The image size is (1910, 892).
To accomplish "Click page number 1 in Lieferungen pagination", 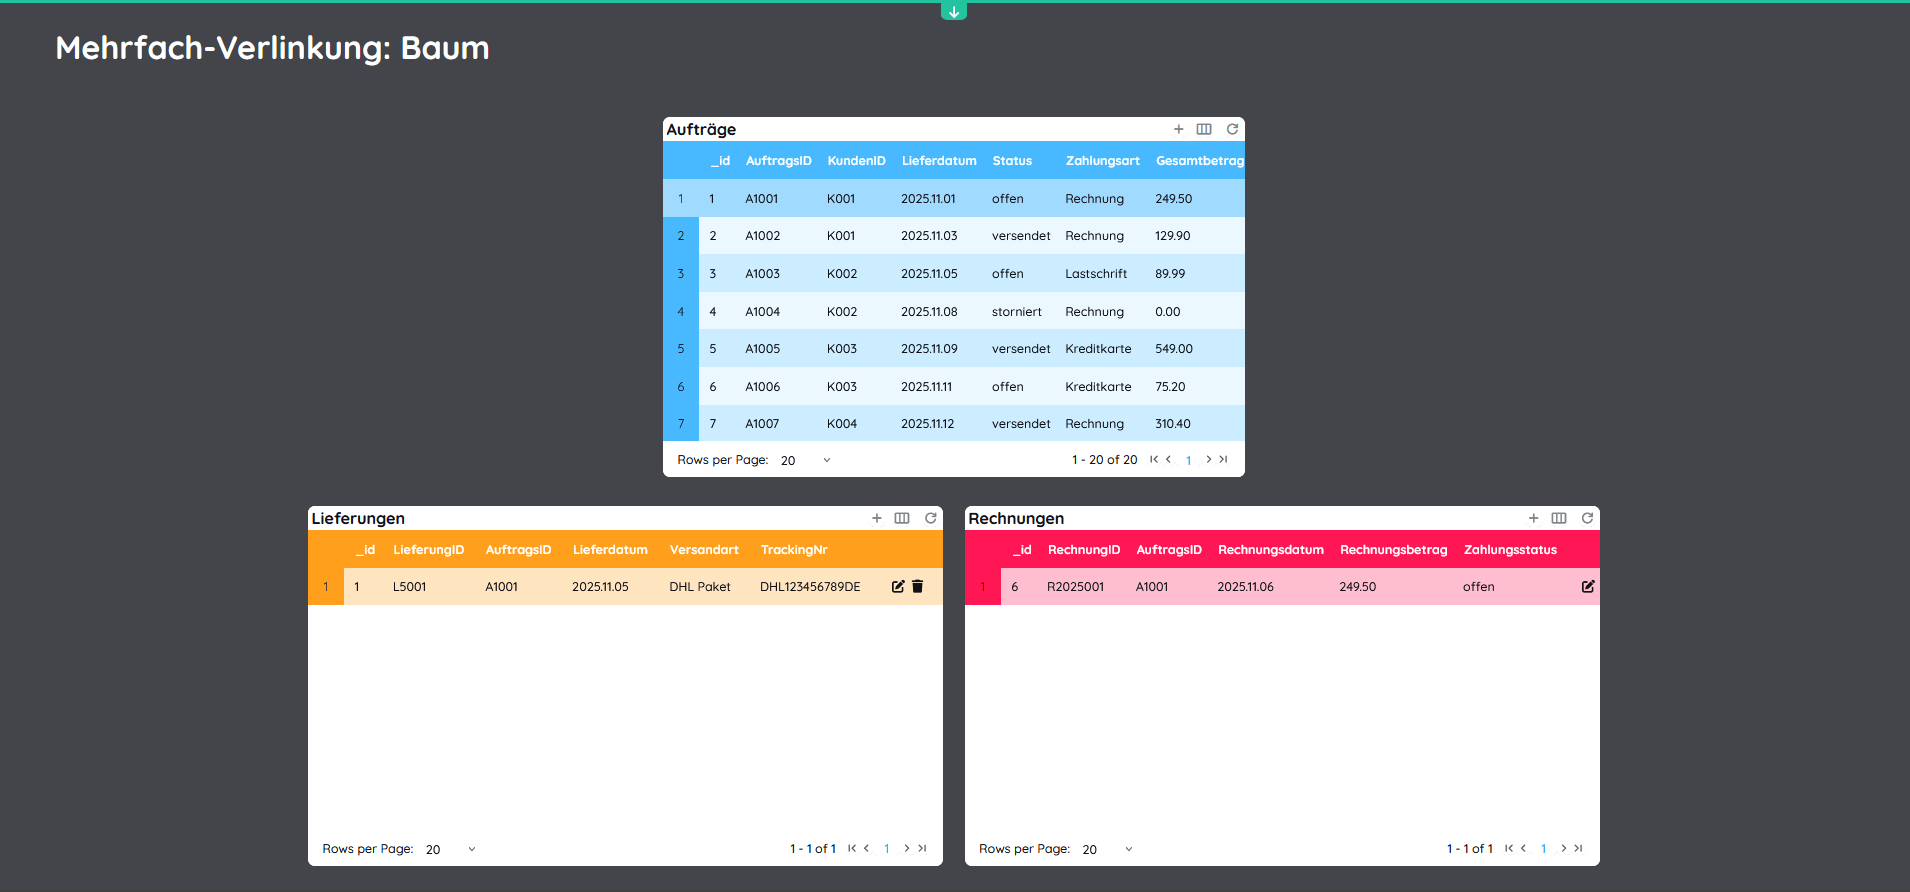I will tap(886, 849).
